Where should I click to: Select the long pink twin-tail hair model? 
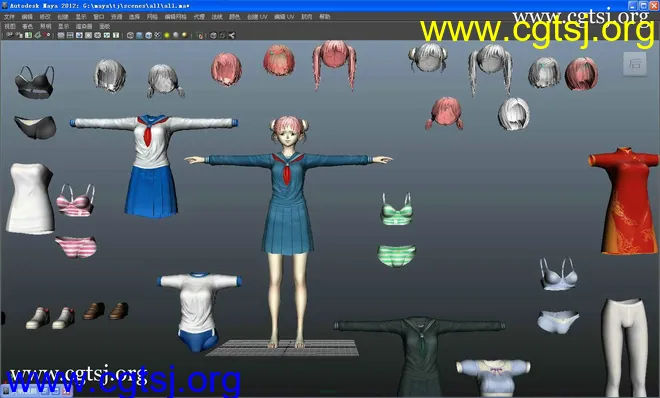click(334, 65)
